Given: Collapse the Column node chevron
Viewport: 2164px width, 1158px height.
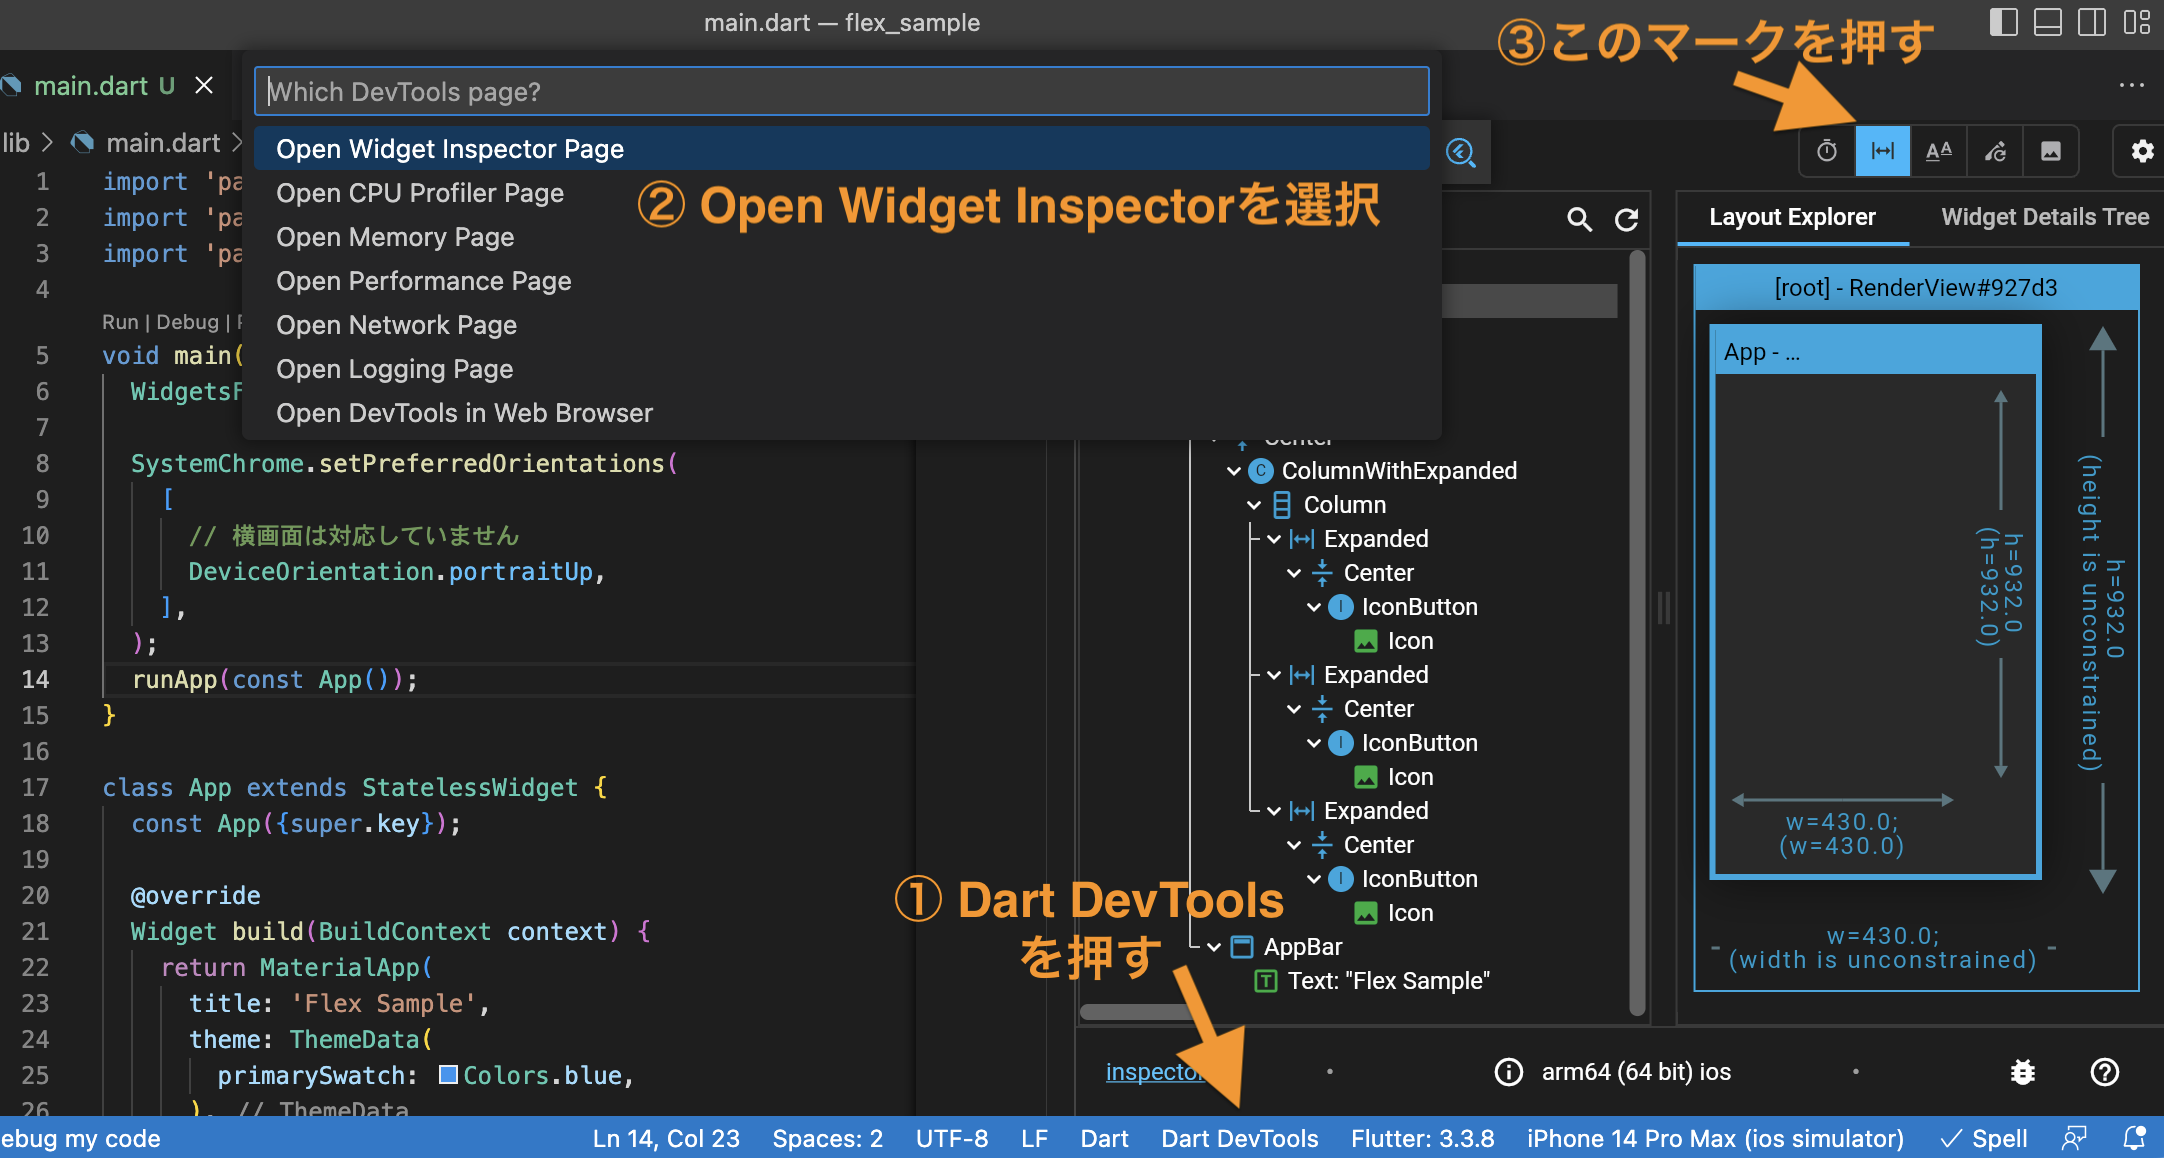Looking at the screenshot, I should coord(1254,505).
